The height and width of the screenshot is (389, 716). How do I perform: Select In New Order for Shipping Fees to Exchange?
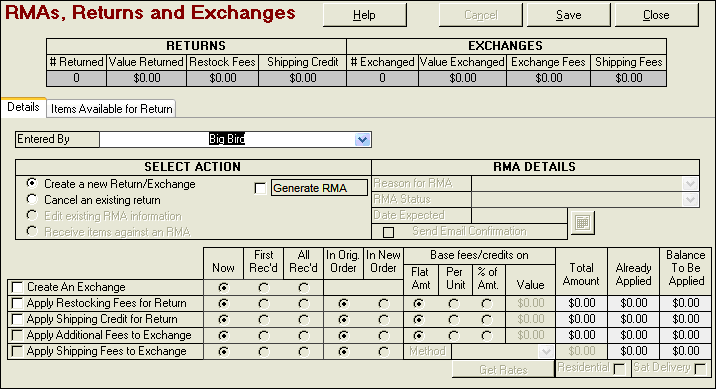[384, 352]
